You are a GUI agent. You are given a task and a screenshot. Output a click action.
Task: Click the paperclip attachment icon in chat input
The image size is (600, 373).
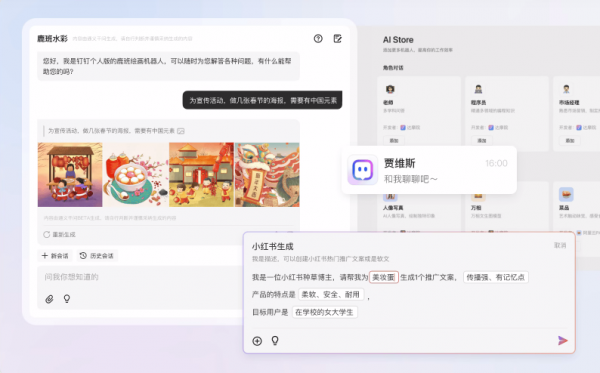(x=49, y=299)
